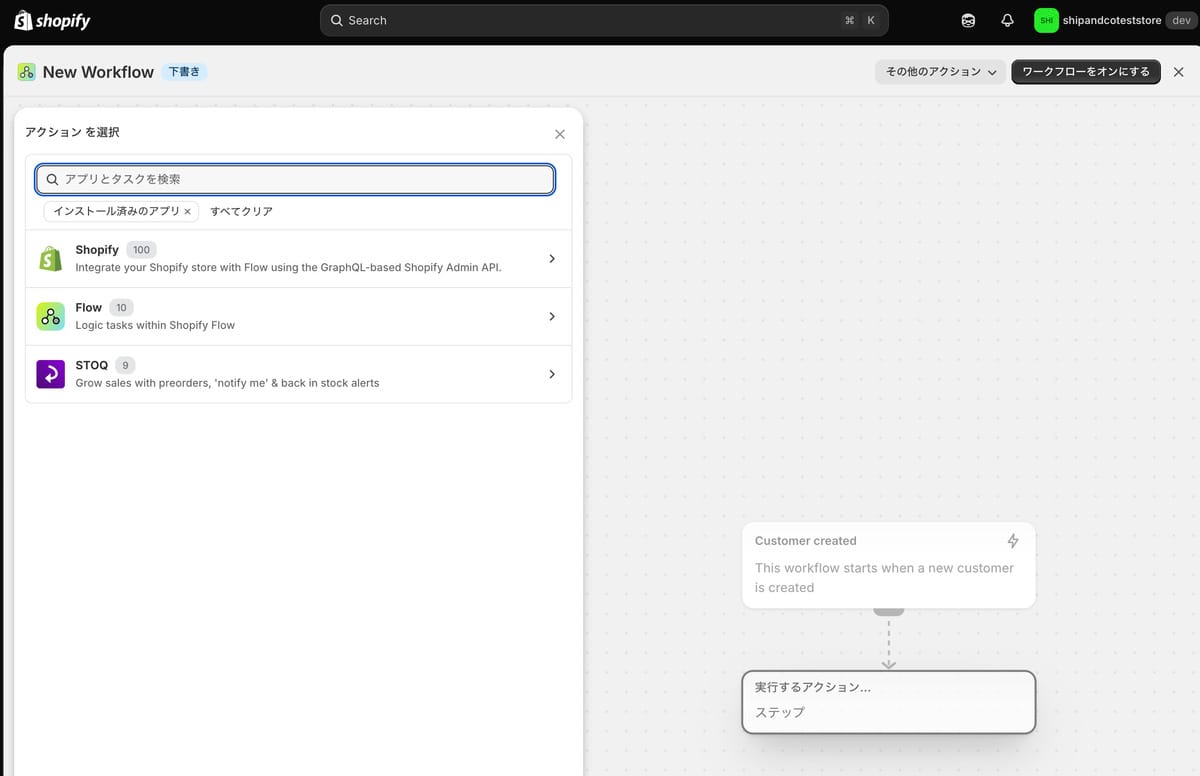Remove the インストール済みのアプリ filter tag

tap(187, 212)
